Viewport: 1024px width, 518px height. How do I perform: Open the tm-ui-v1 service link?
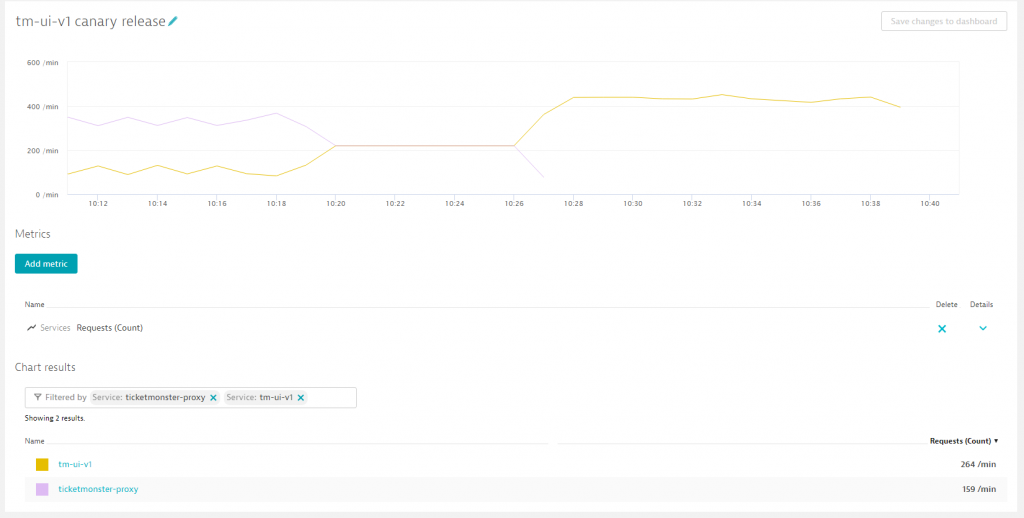tap(77, 464)
